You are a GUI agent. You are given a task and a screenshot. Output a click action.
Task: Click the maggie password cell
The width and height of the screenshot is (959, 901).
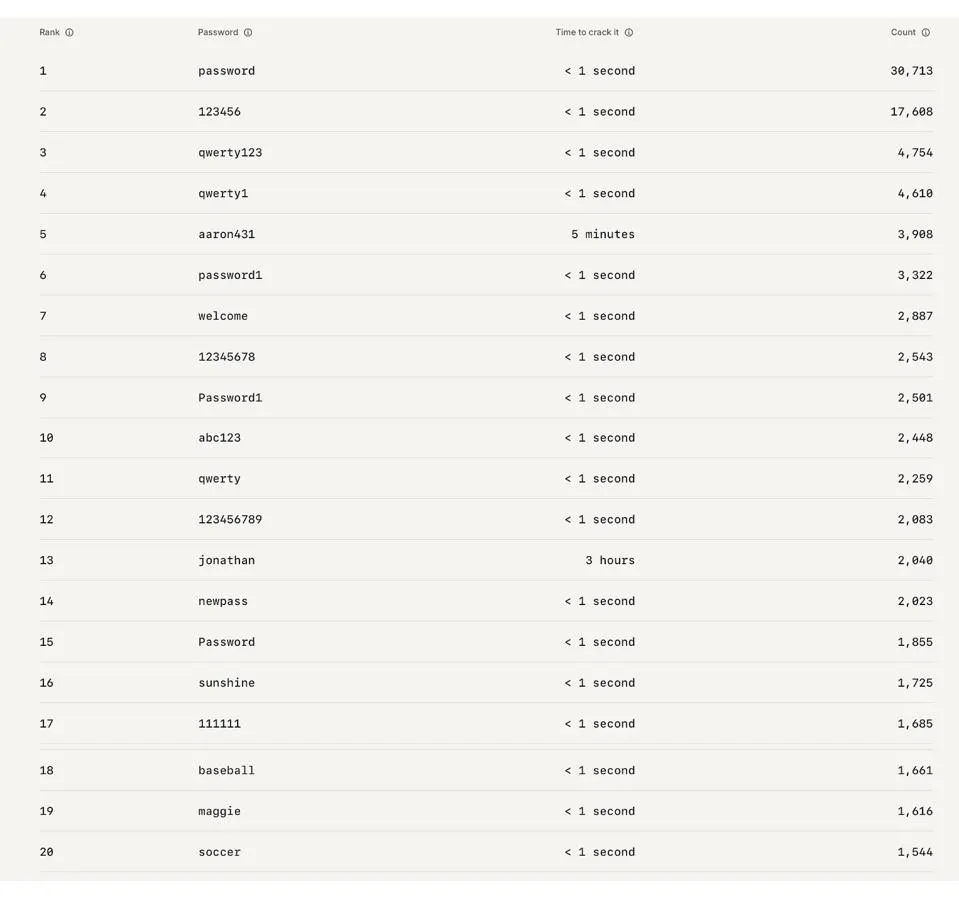tap(220, 812)
